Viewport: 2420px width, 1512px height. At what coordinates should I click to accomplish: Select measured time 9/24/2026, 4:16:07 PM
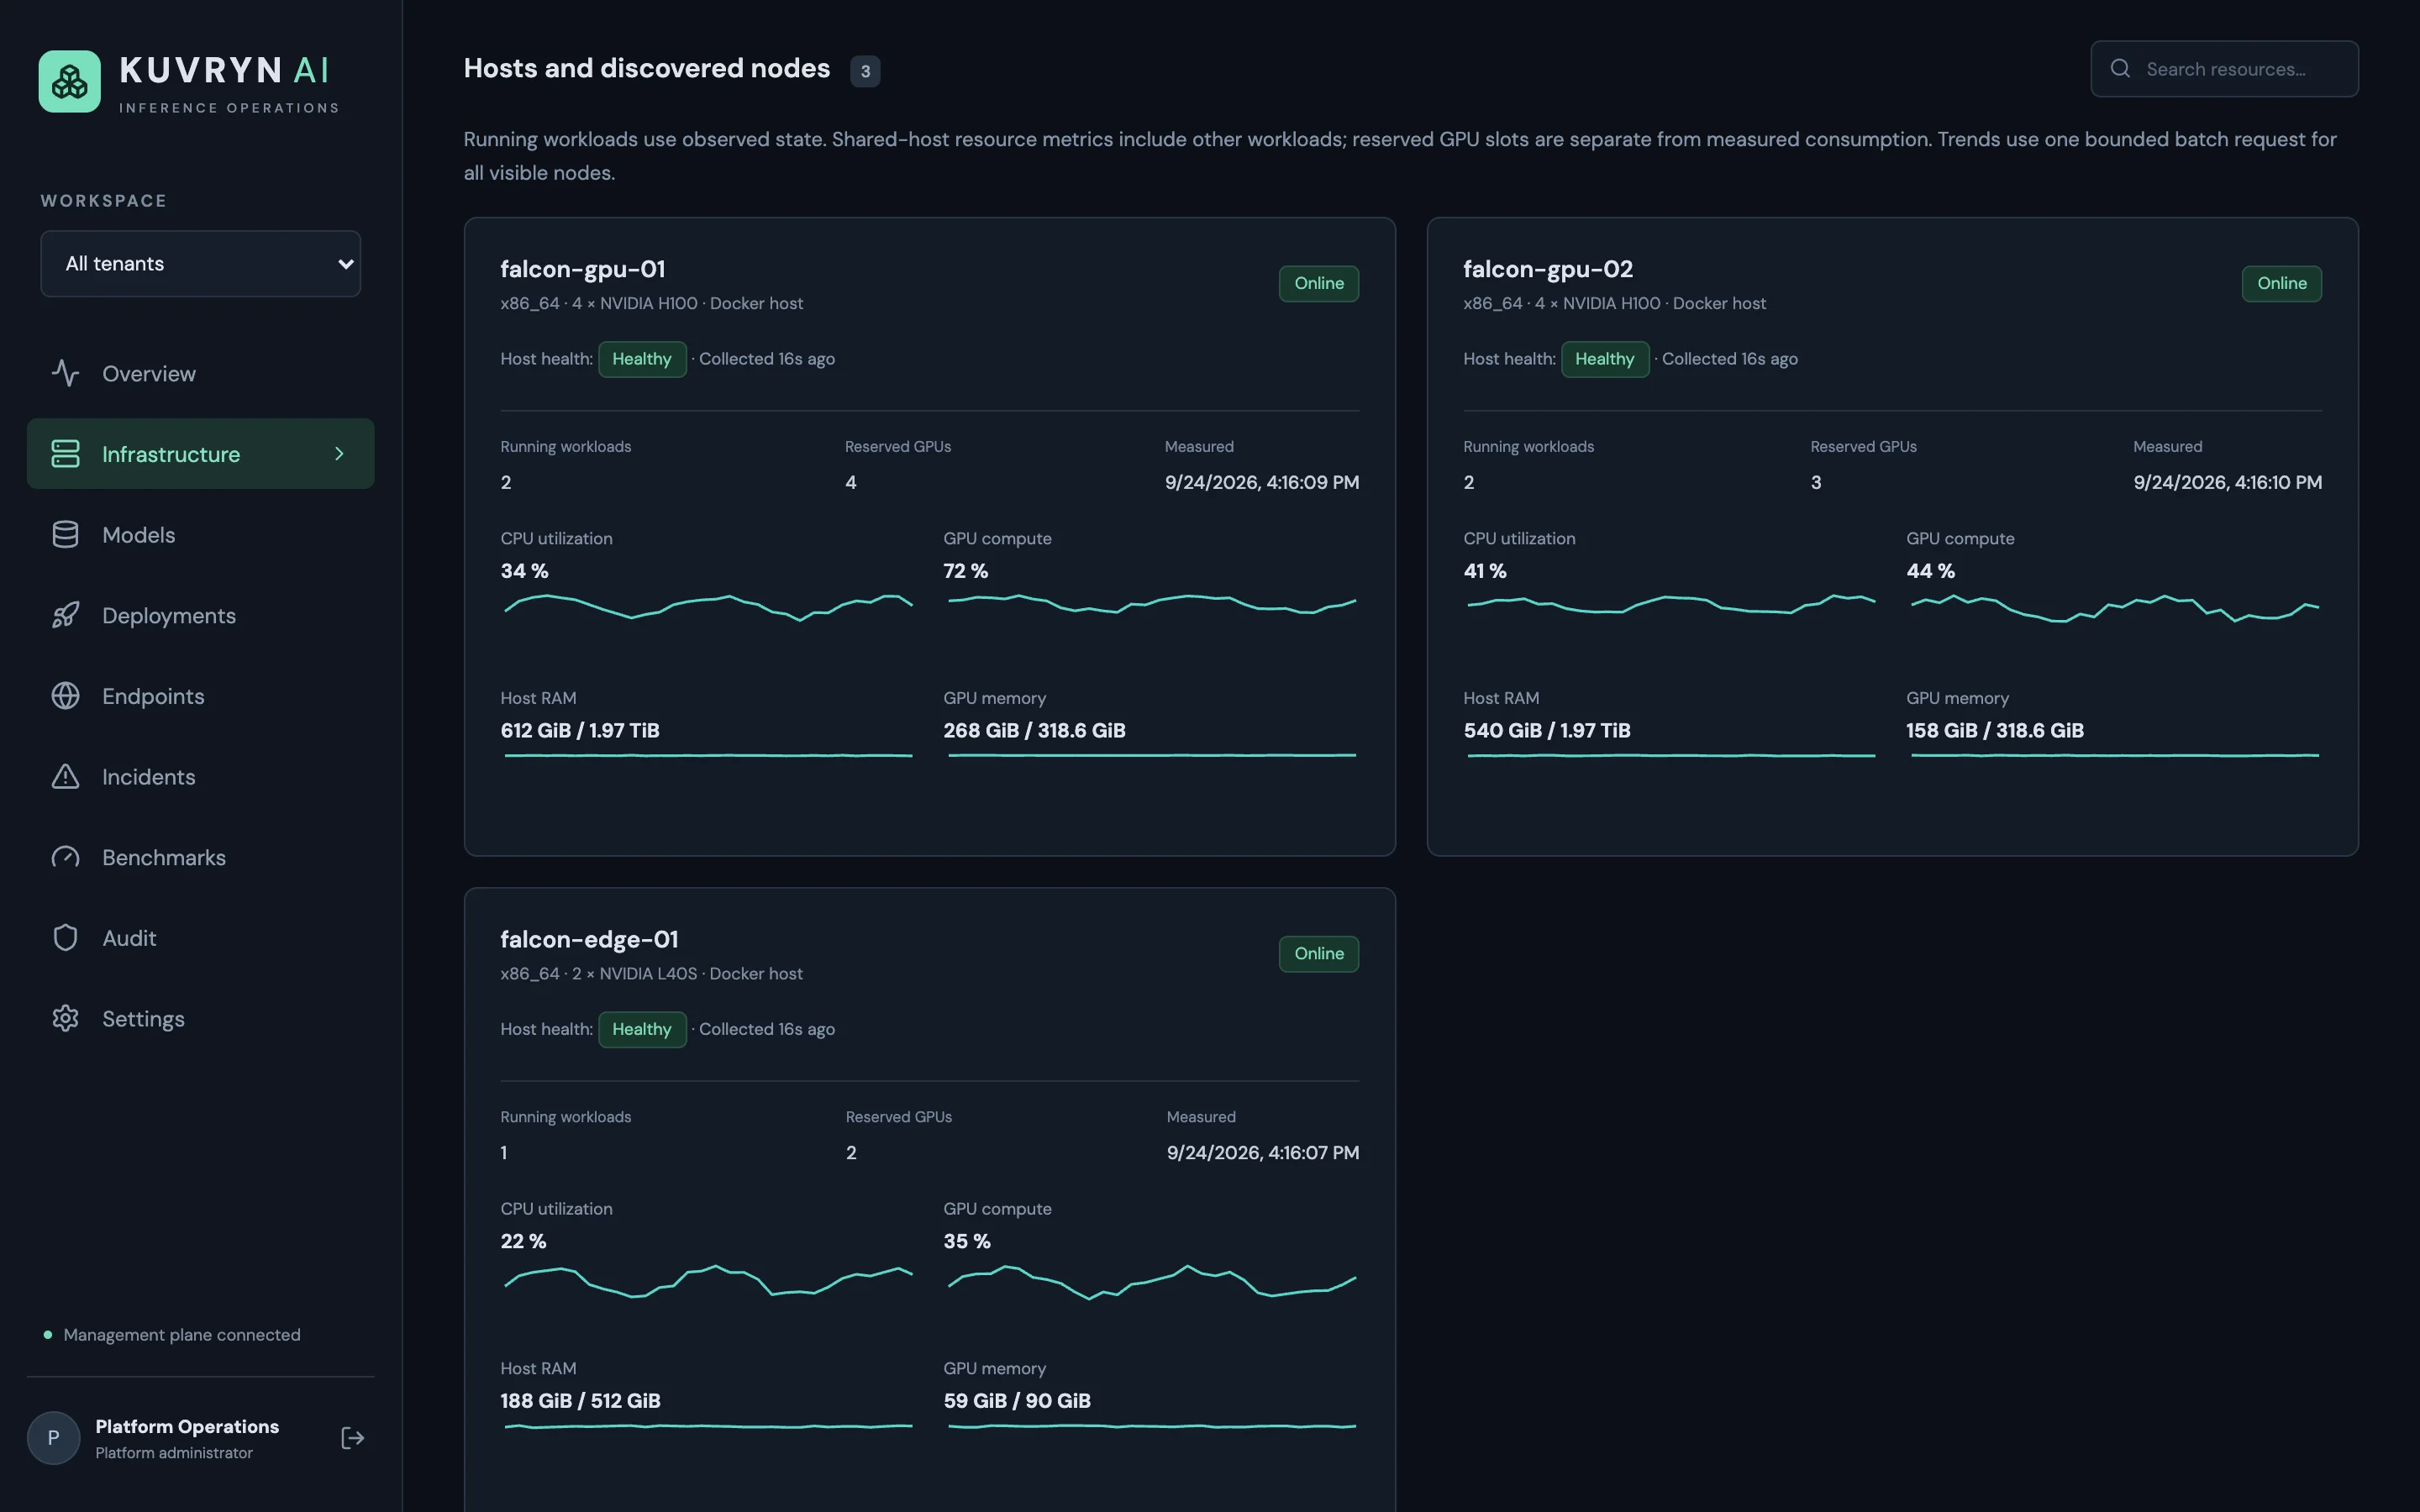point(1263,1153)
